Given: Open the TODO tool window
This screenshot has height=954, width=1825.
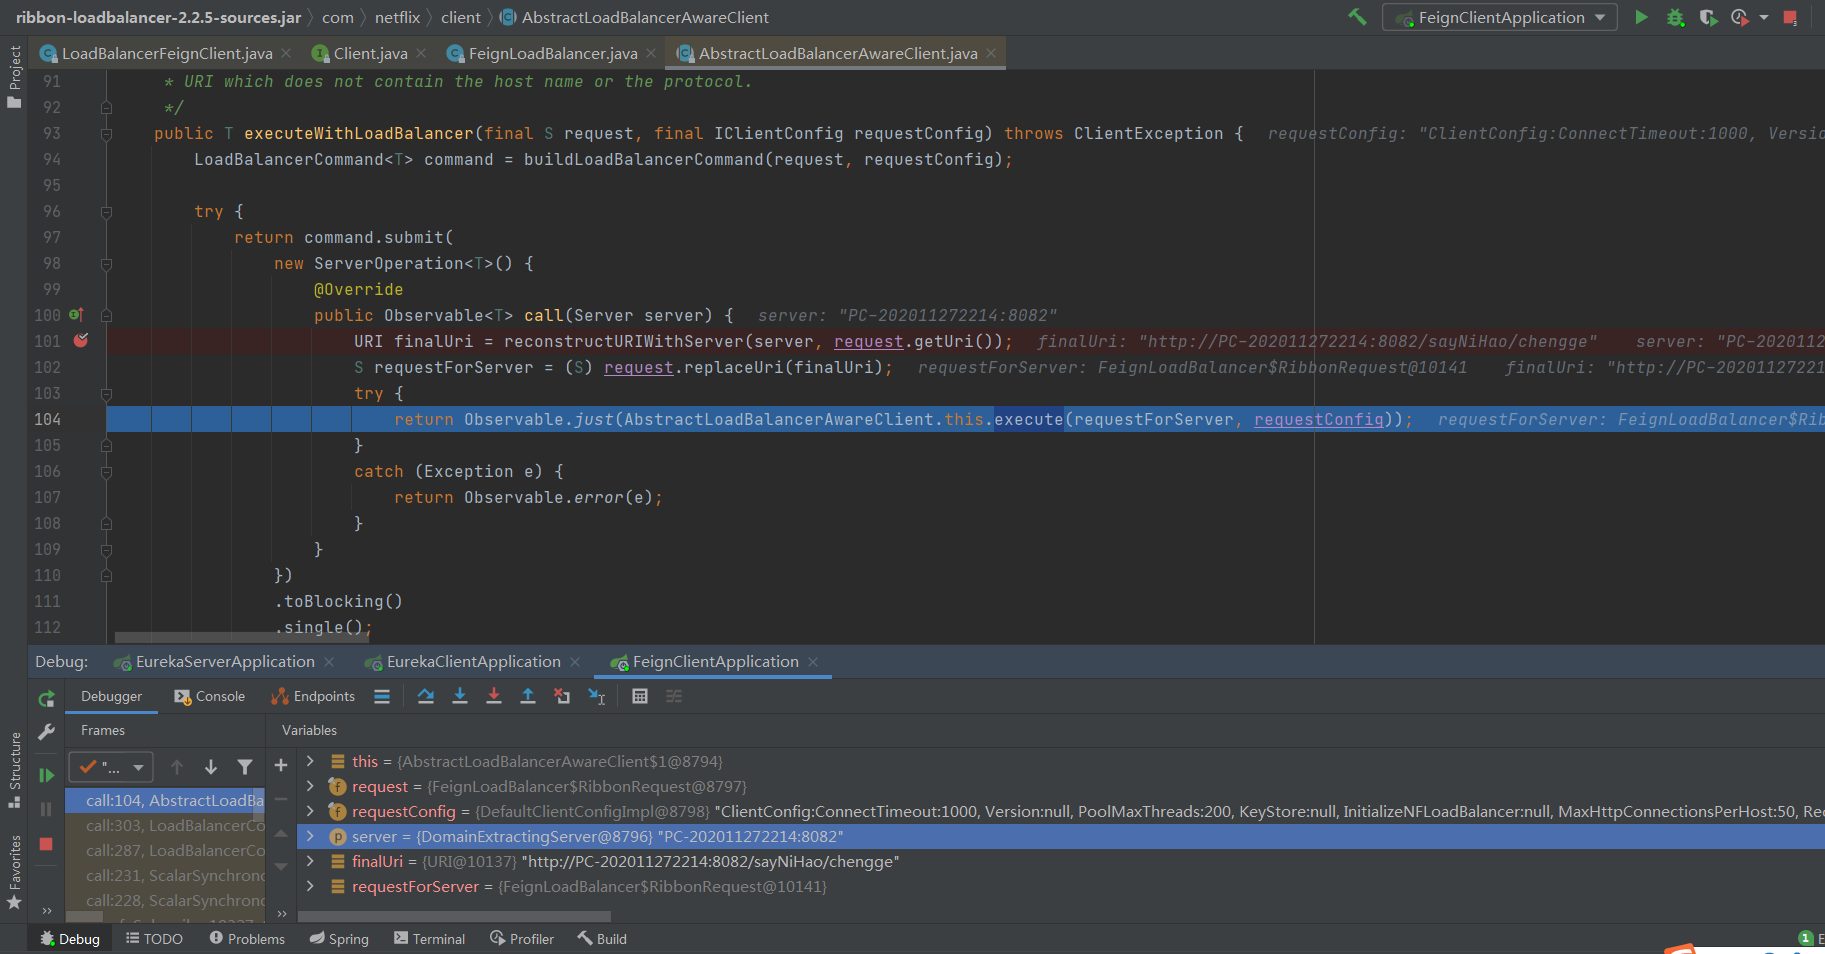Looking at the screenshot, I should point(154,939).
